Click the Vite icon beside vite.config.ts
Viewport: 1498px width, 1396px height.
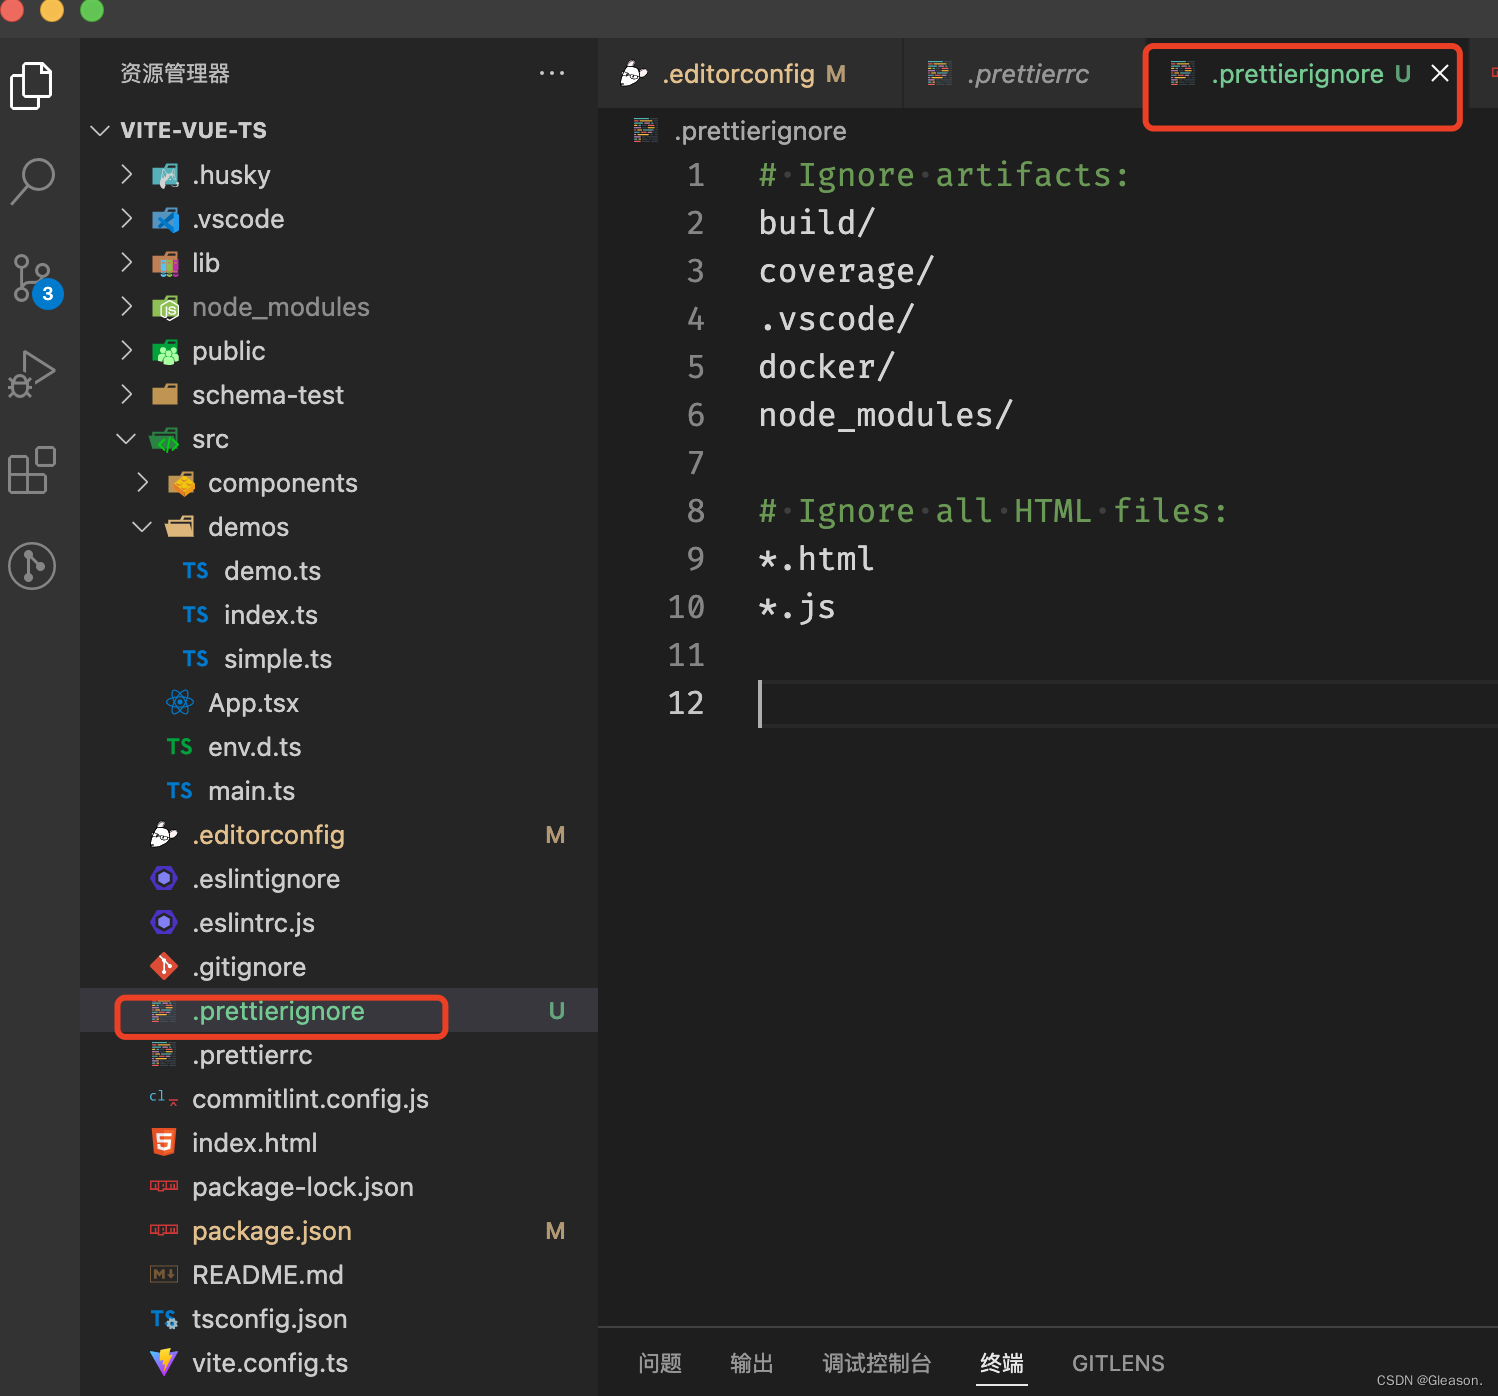pyautogui.click(x=164, y=1362)
